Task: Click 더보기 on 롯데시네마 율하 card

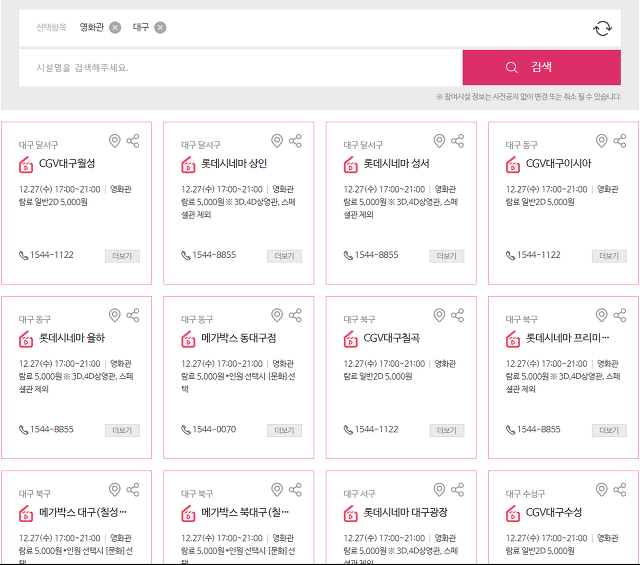Action: tap(122, 430)
